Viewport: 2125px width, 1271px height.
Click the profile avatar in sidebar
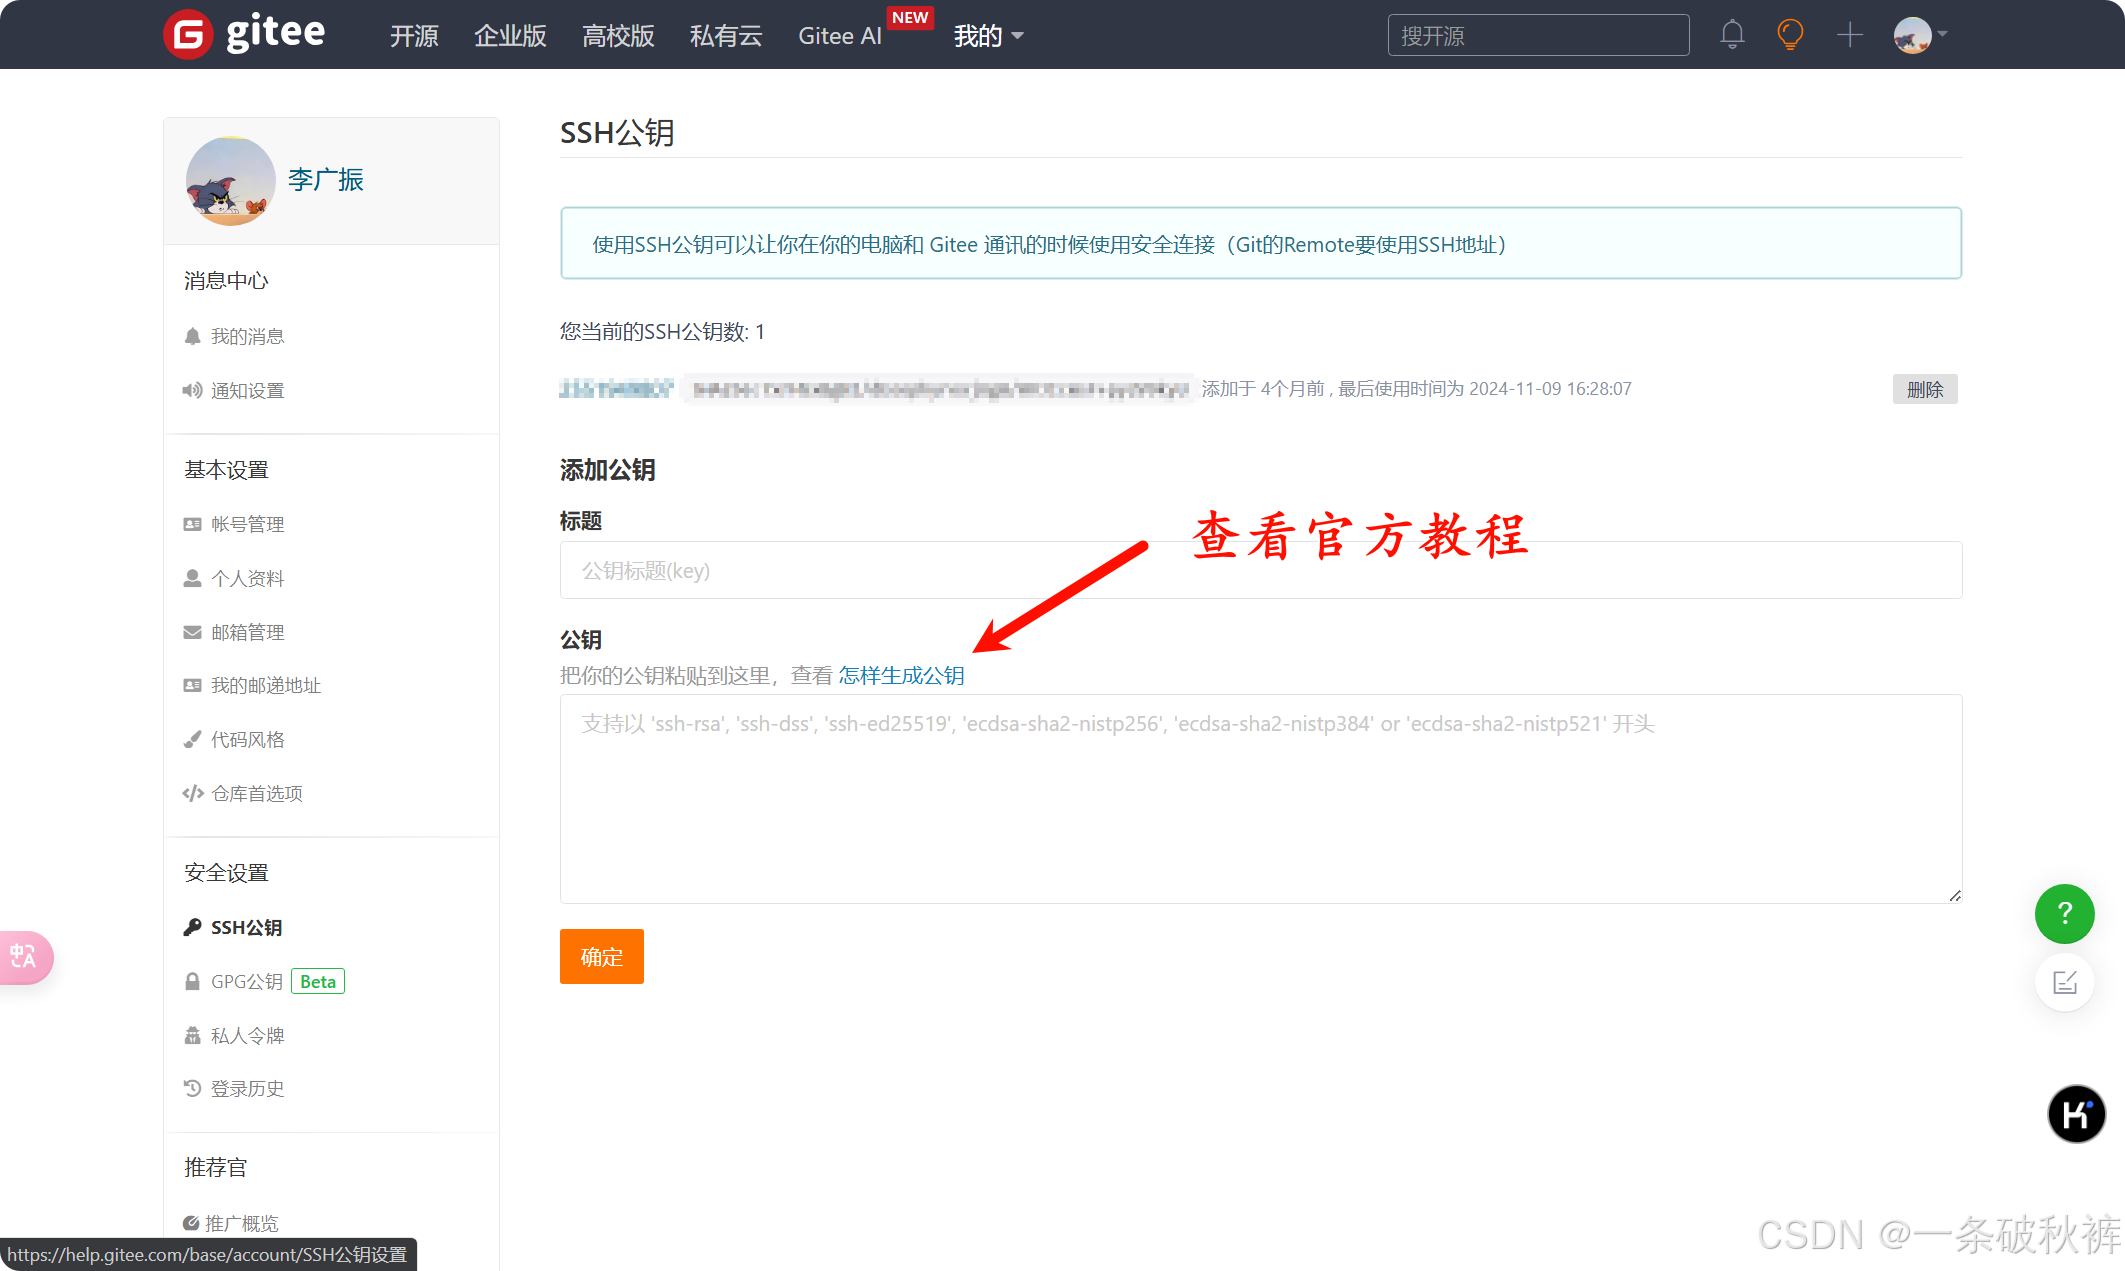click(x=230, y=181)
